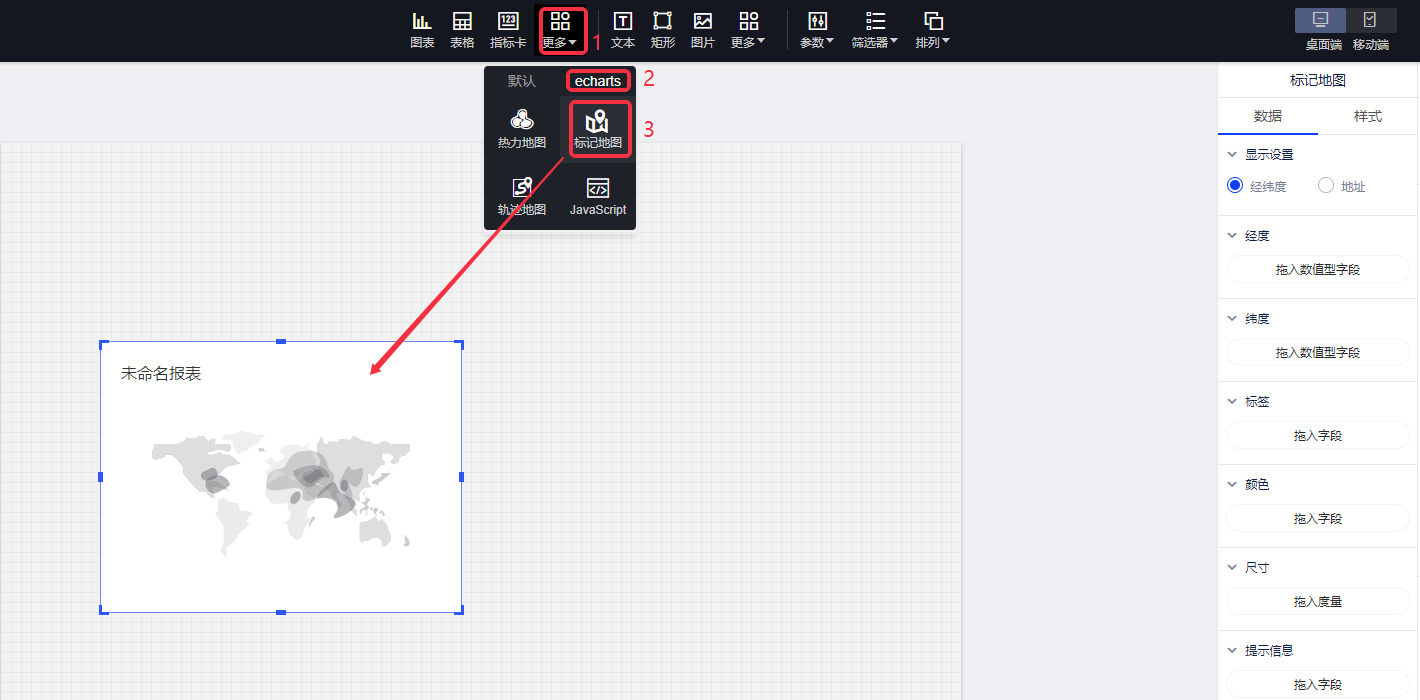Insert a 指标卡 indicator card

coord(508,29)
